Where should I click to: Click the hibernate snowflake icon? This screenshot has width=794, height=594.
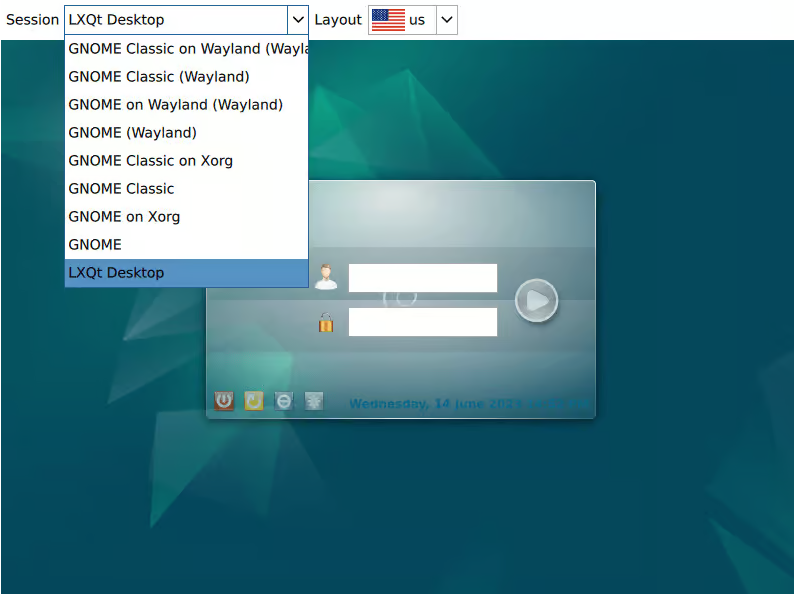[x=313, y=401]
